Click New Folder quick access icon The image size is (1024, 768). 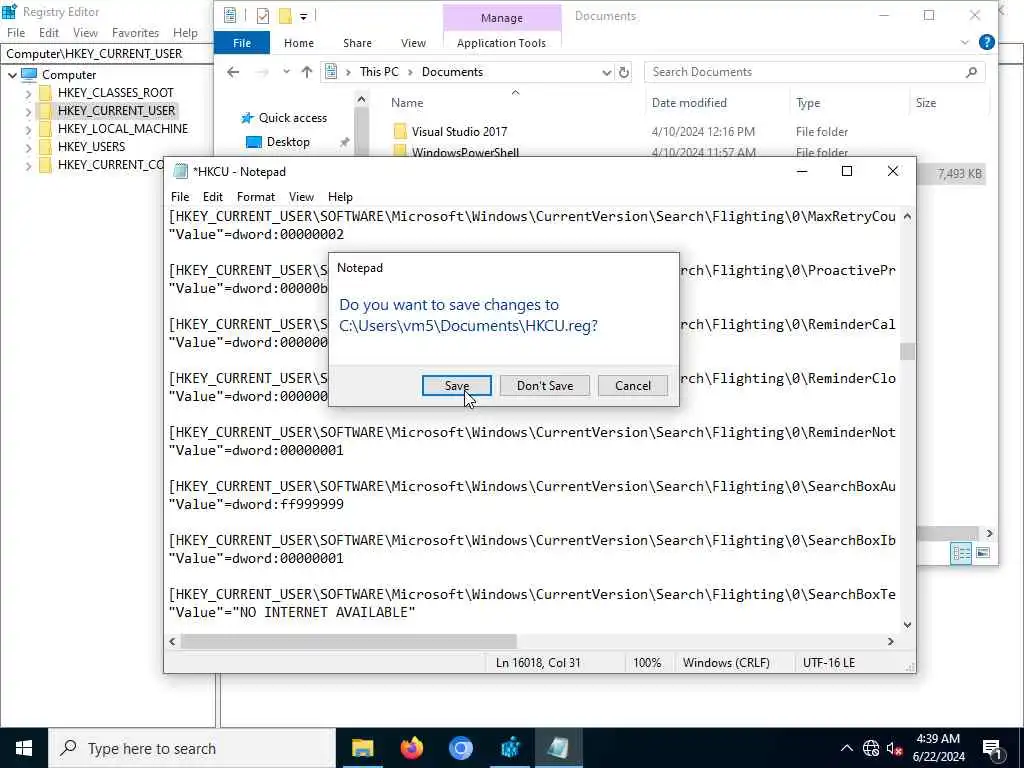(285, 16)
